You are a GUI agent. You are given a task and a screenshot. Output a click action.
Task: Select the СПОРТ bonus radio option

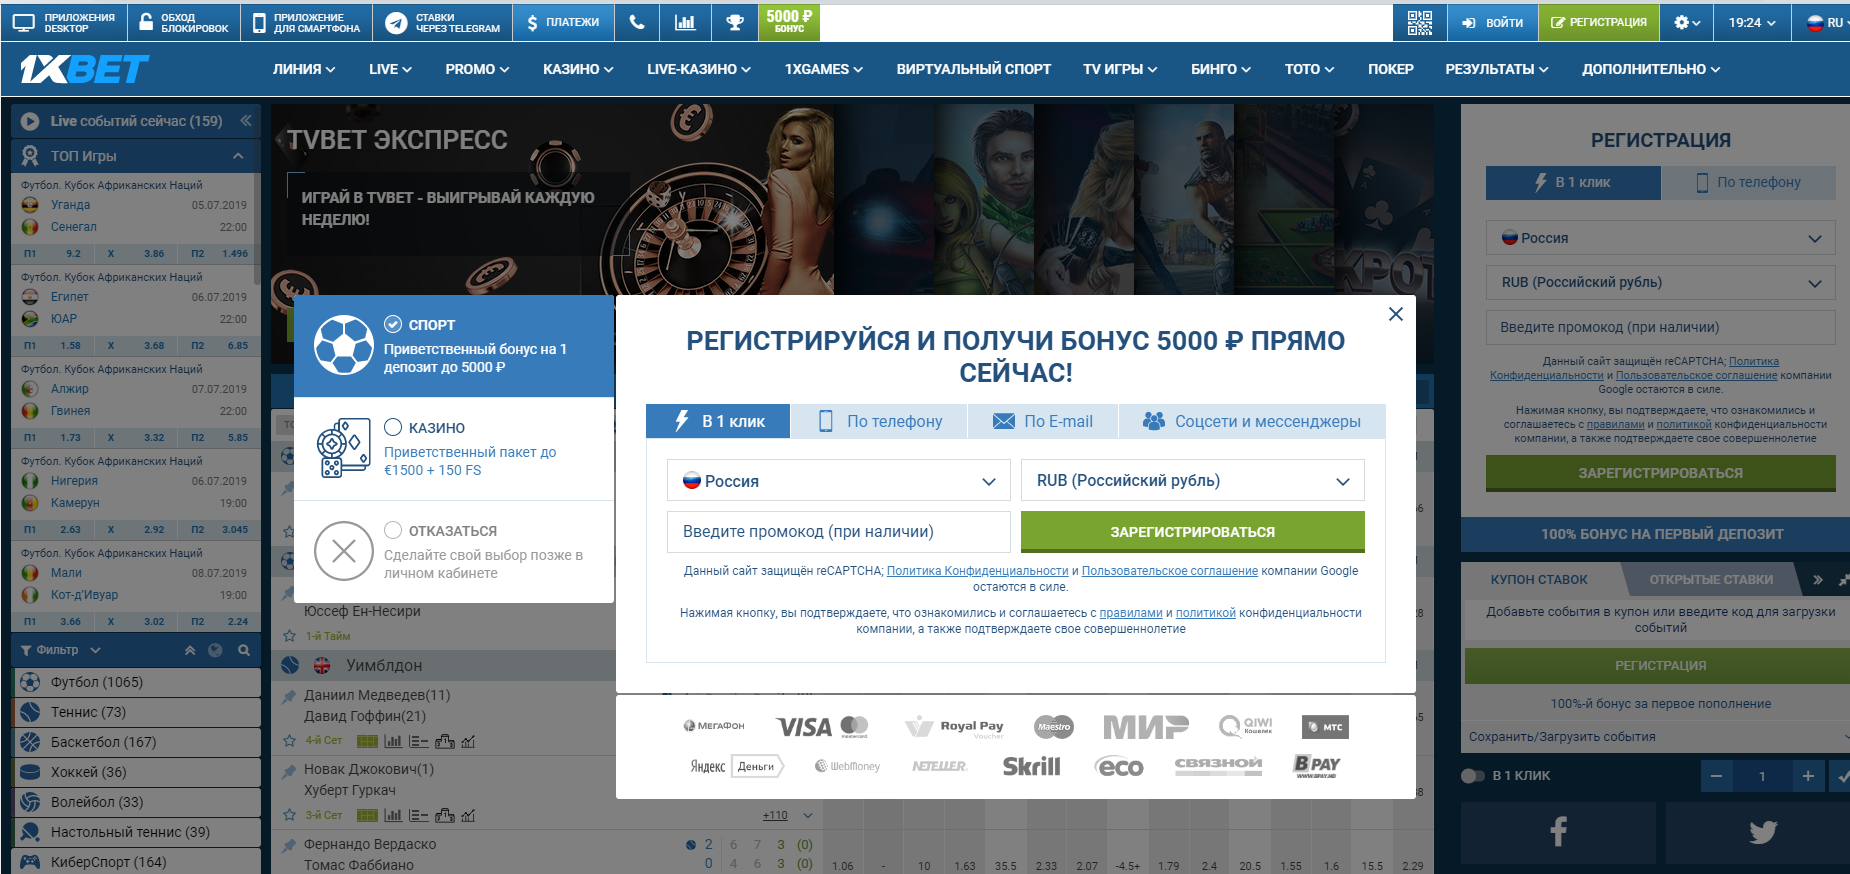pyautogui.click(x=393, y=324)
